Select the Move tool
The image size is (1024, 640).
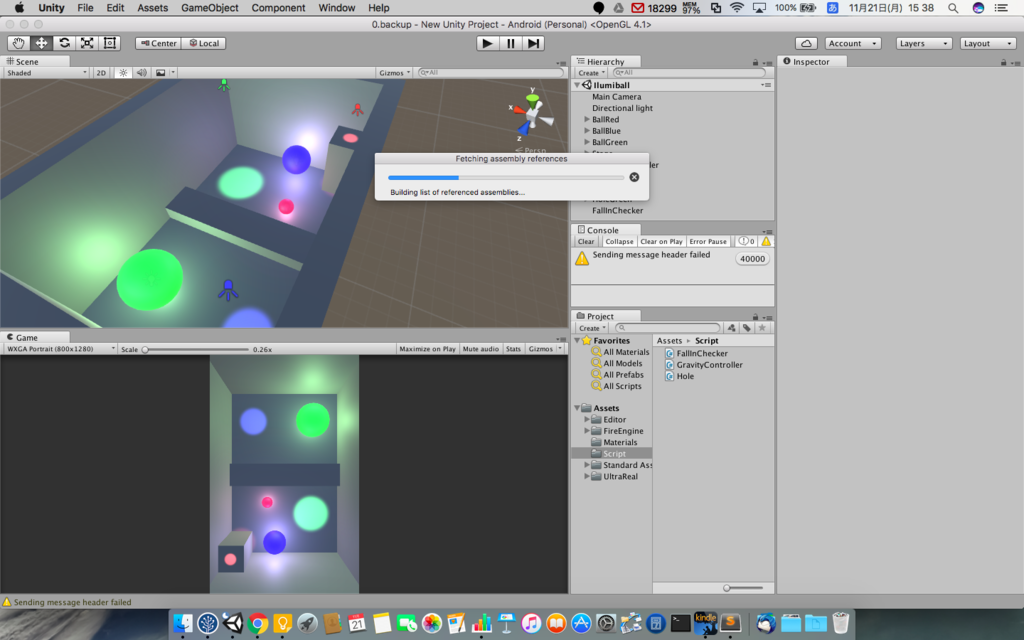point(41,43)
